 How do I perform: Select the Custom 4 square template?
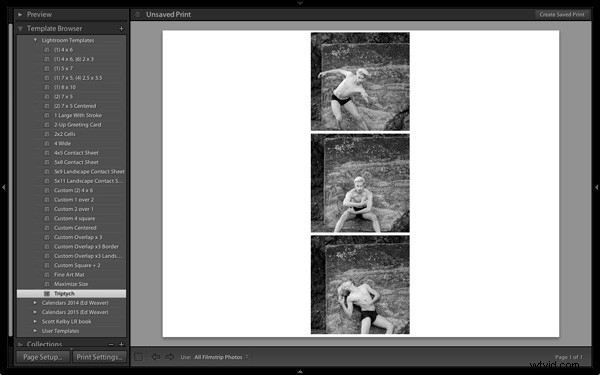click(x=71, y=218)
